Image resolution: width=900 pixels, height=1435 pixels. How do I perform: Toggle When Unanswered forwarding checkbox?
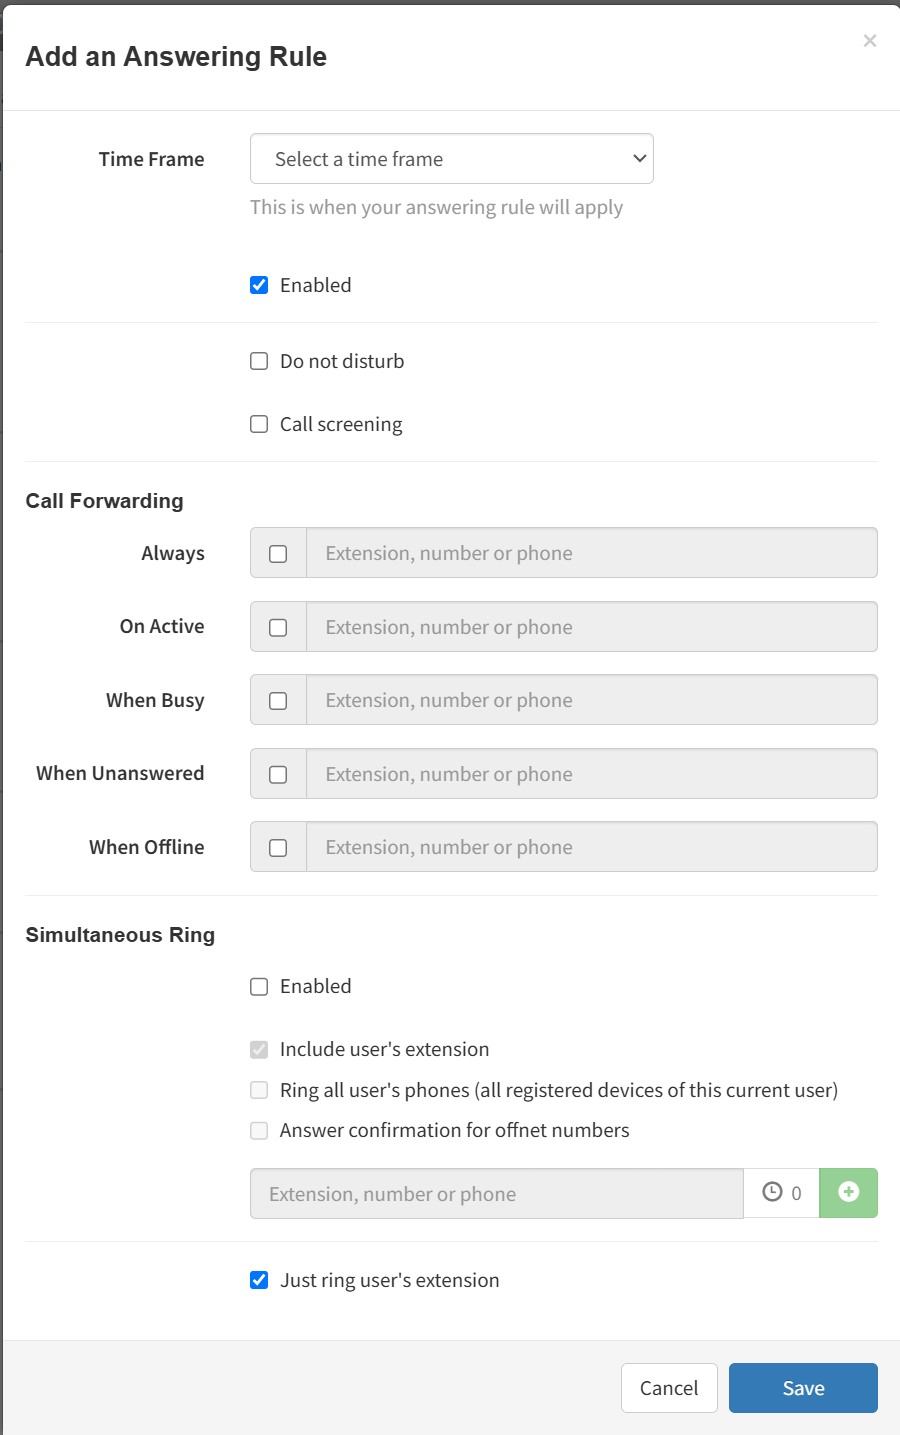(278, 774)
